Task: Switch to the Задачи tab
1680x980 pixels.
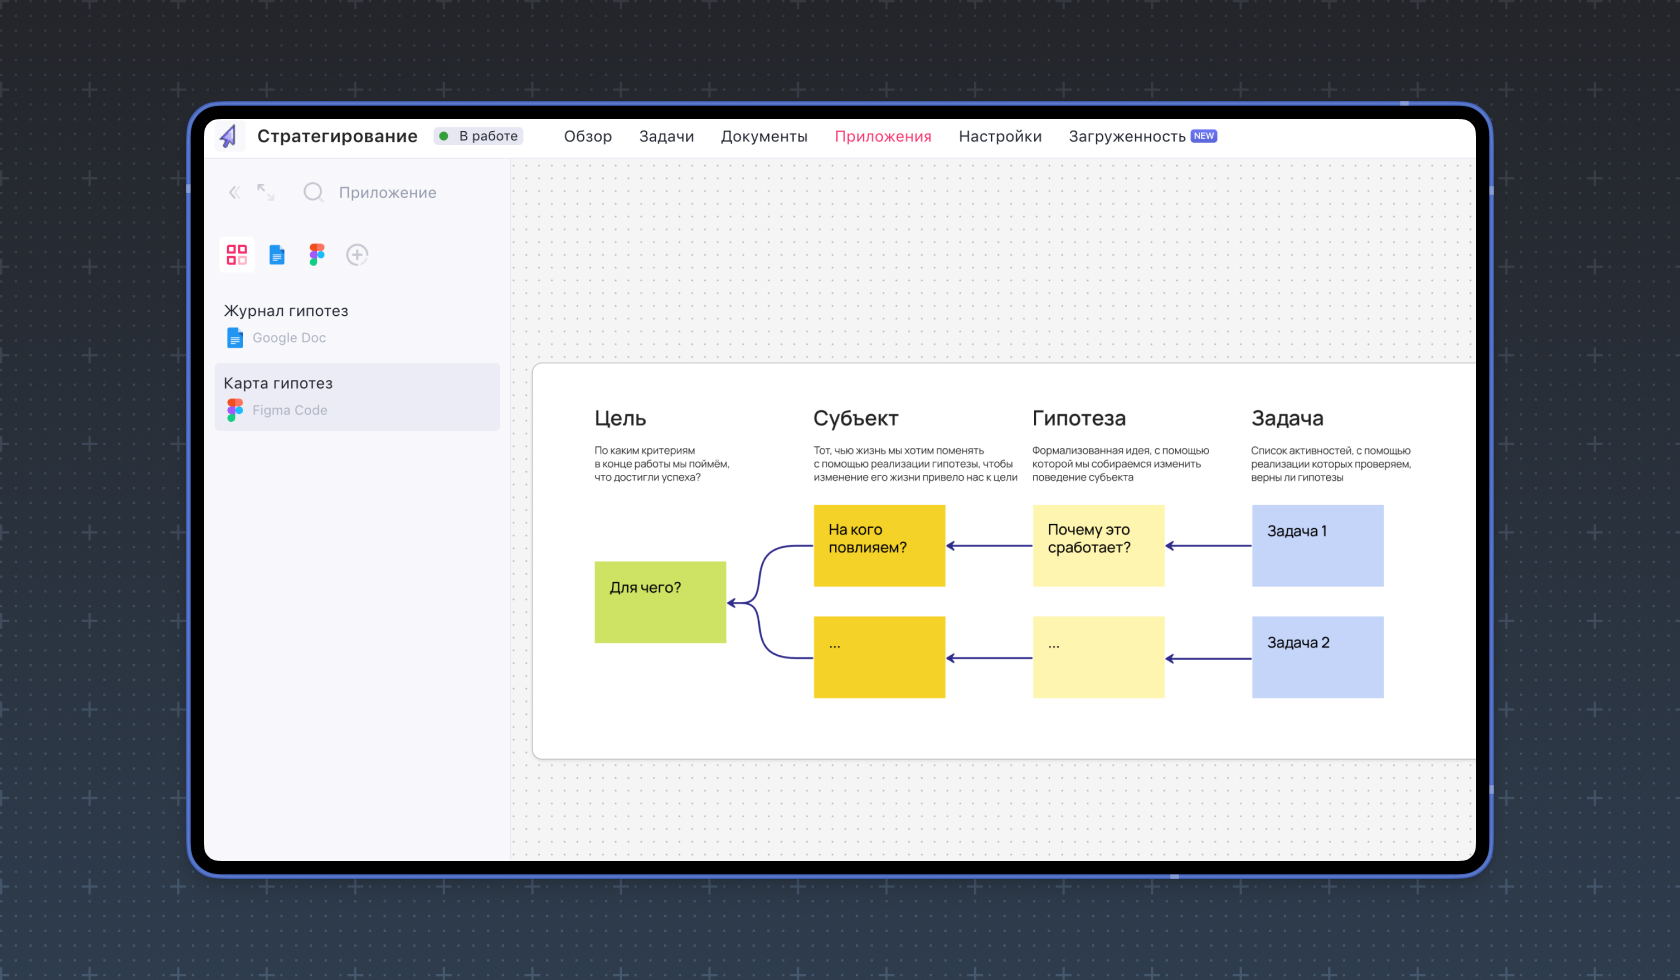Action: tap(666, 136)
